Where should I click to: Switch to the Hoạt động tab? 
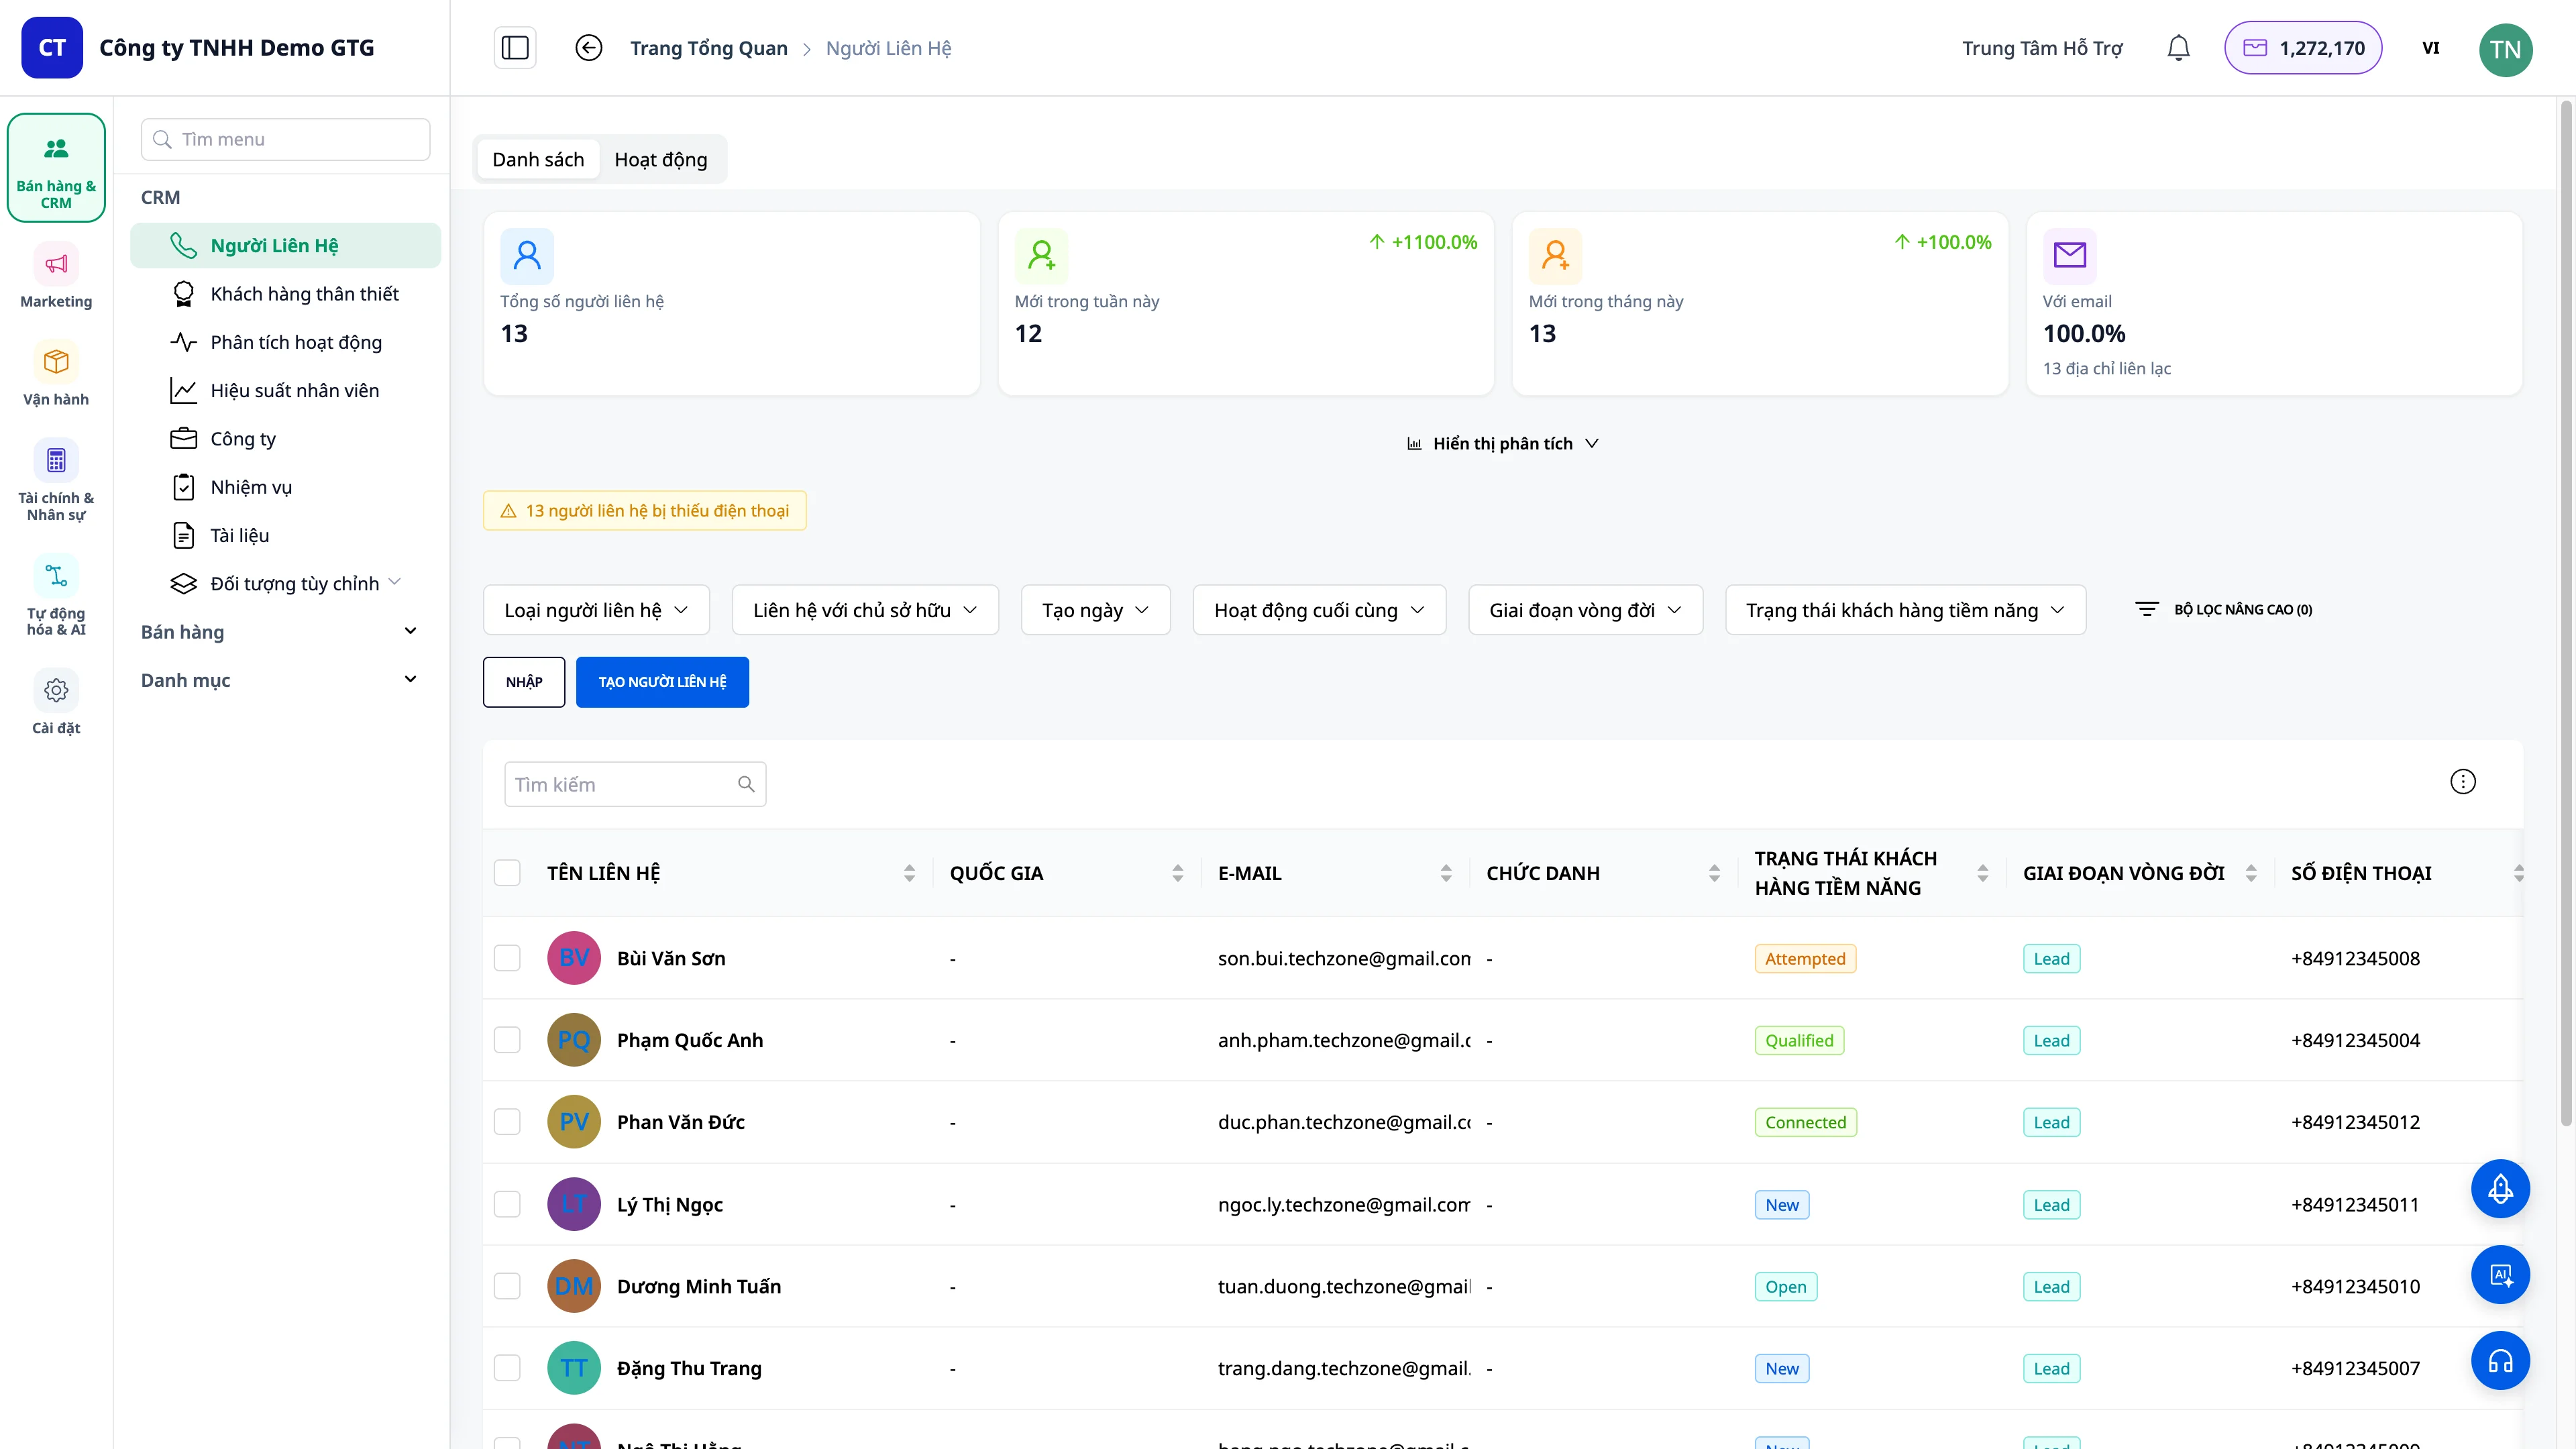661,160
